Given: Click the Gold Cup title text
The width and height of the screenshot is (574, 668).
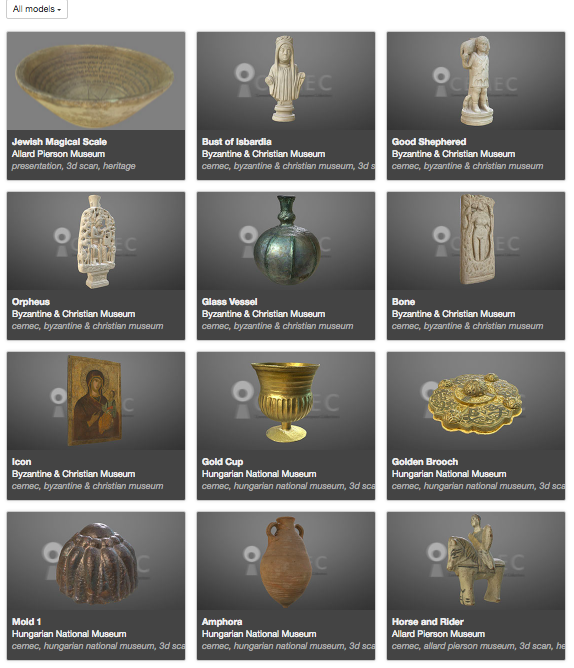Looking at the screenshot, I should click(x=222, y=462).
